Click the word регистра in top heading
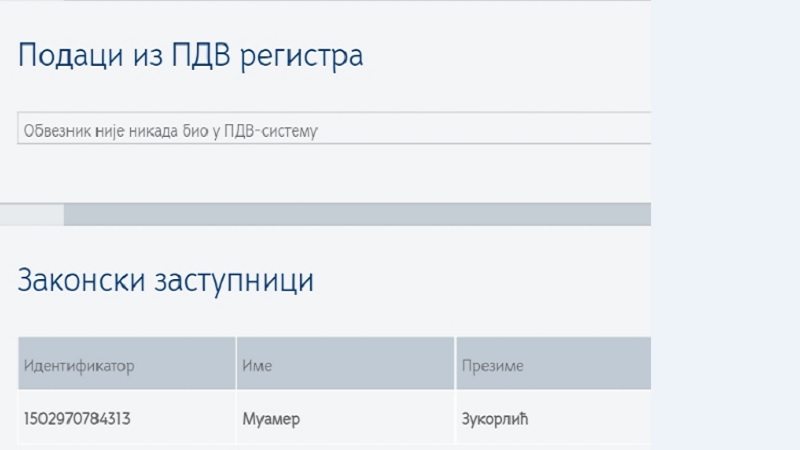This screenshot has height=450, width=800. tap(302, 56)
